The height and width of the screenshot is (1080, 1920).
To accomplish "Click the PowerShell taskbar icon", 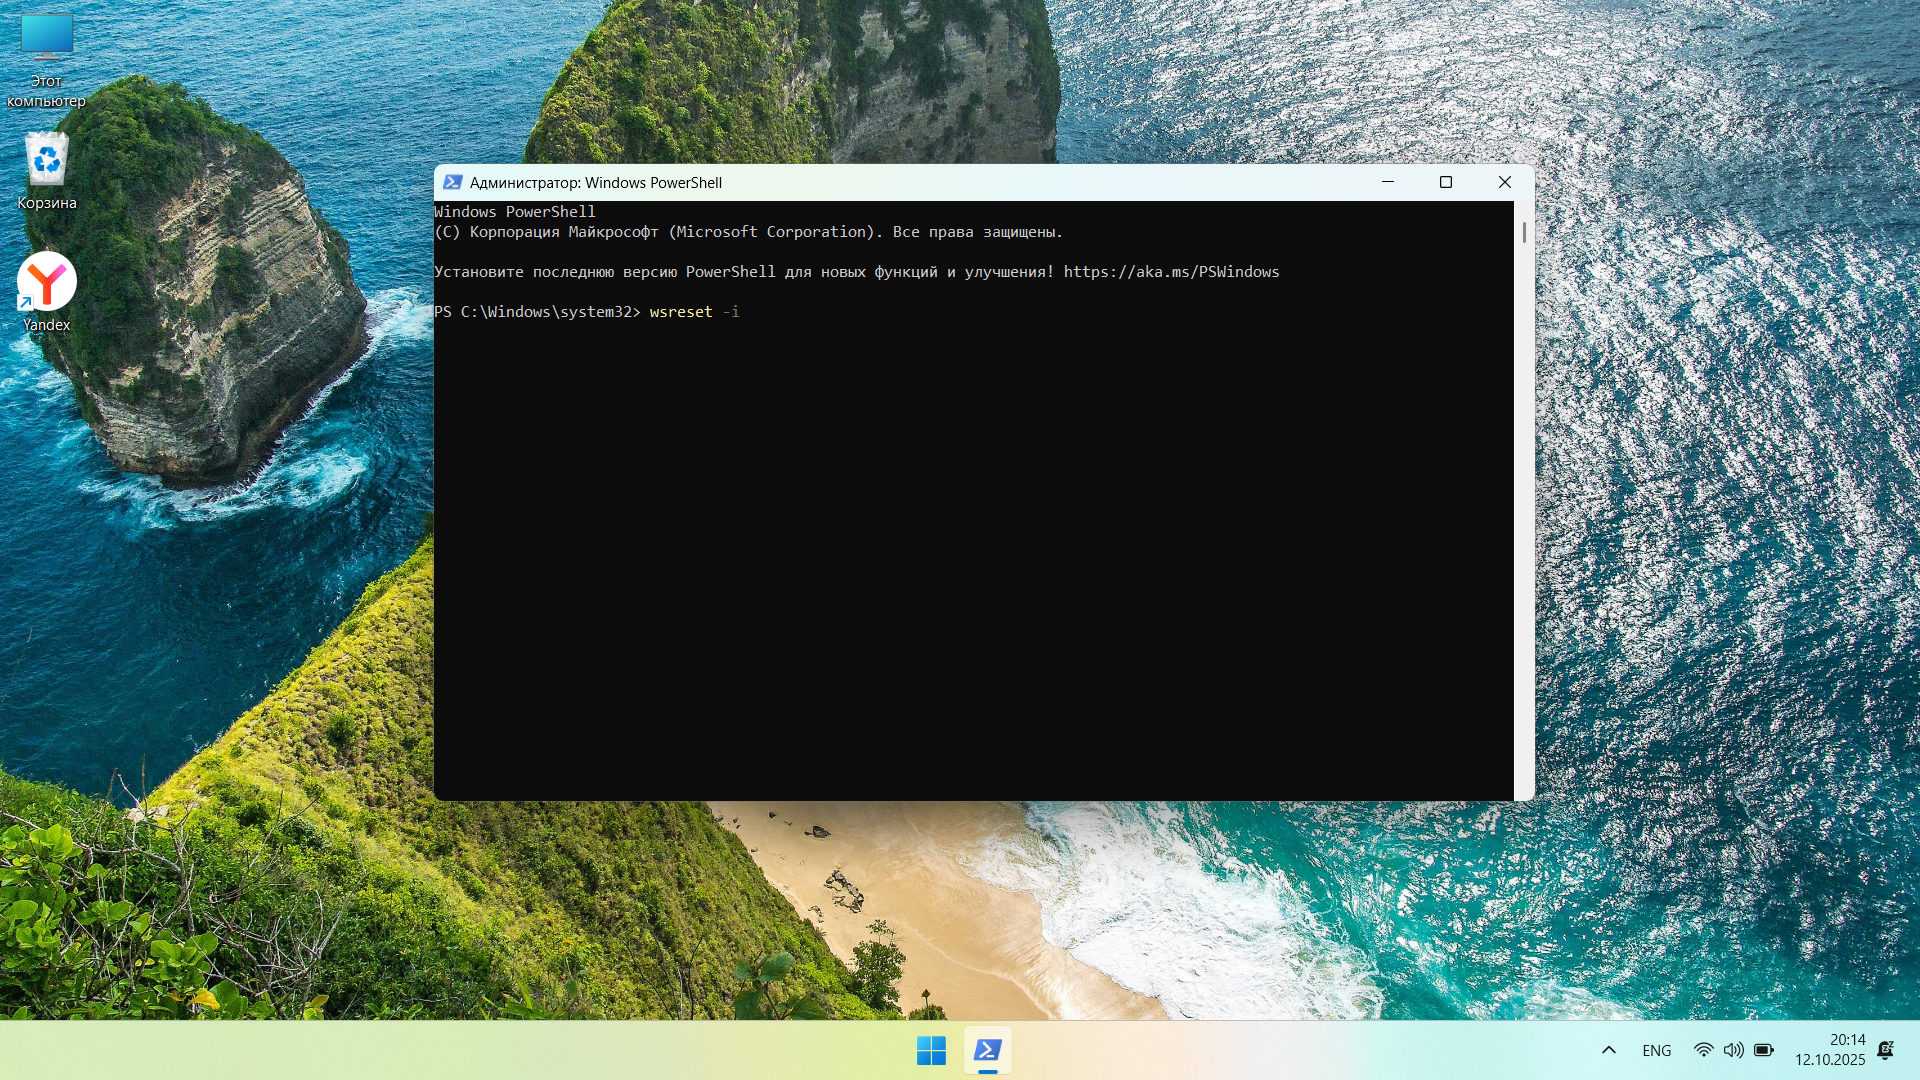I will (x=987, y=1050).
